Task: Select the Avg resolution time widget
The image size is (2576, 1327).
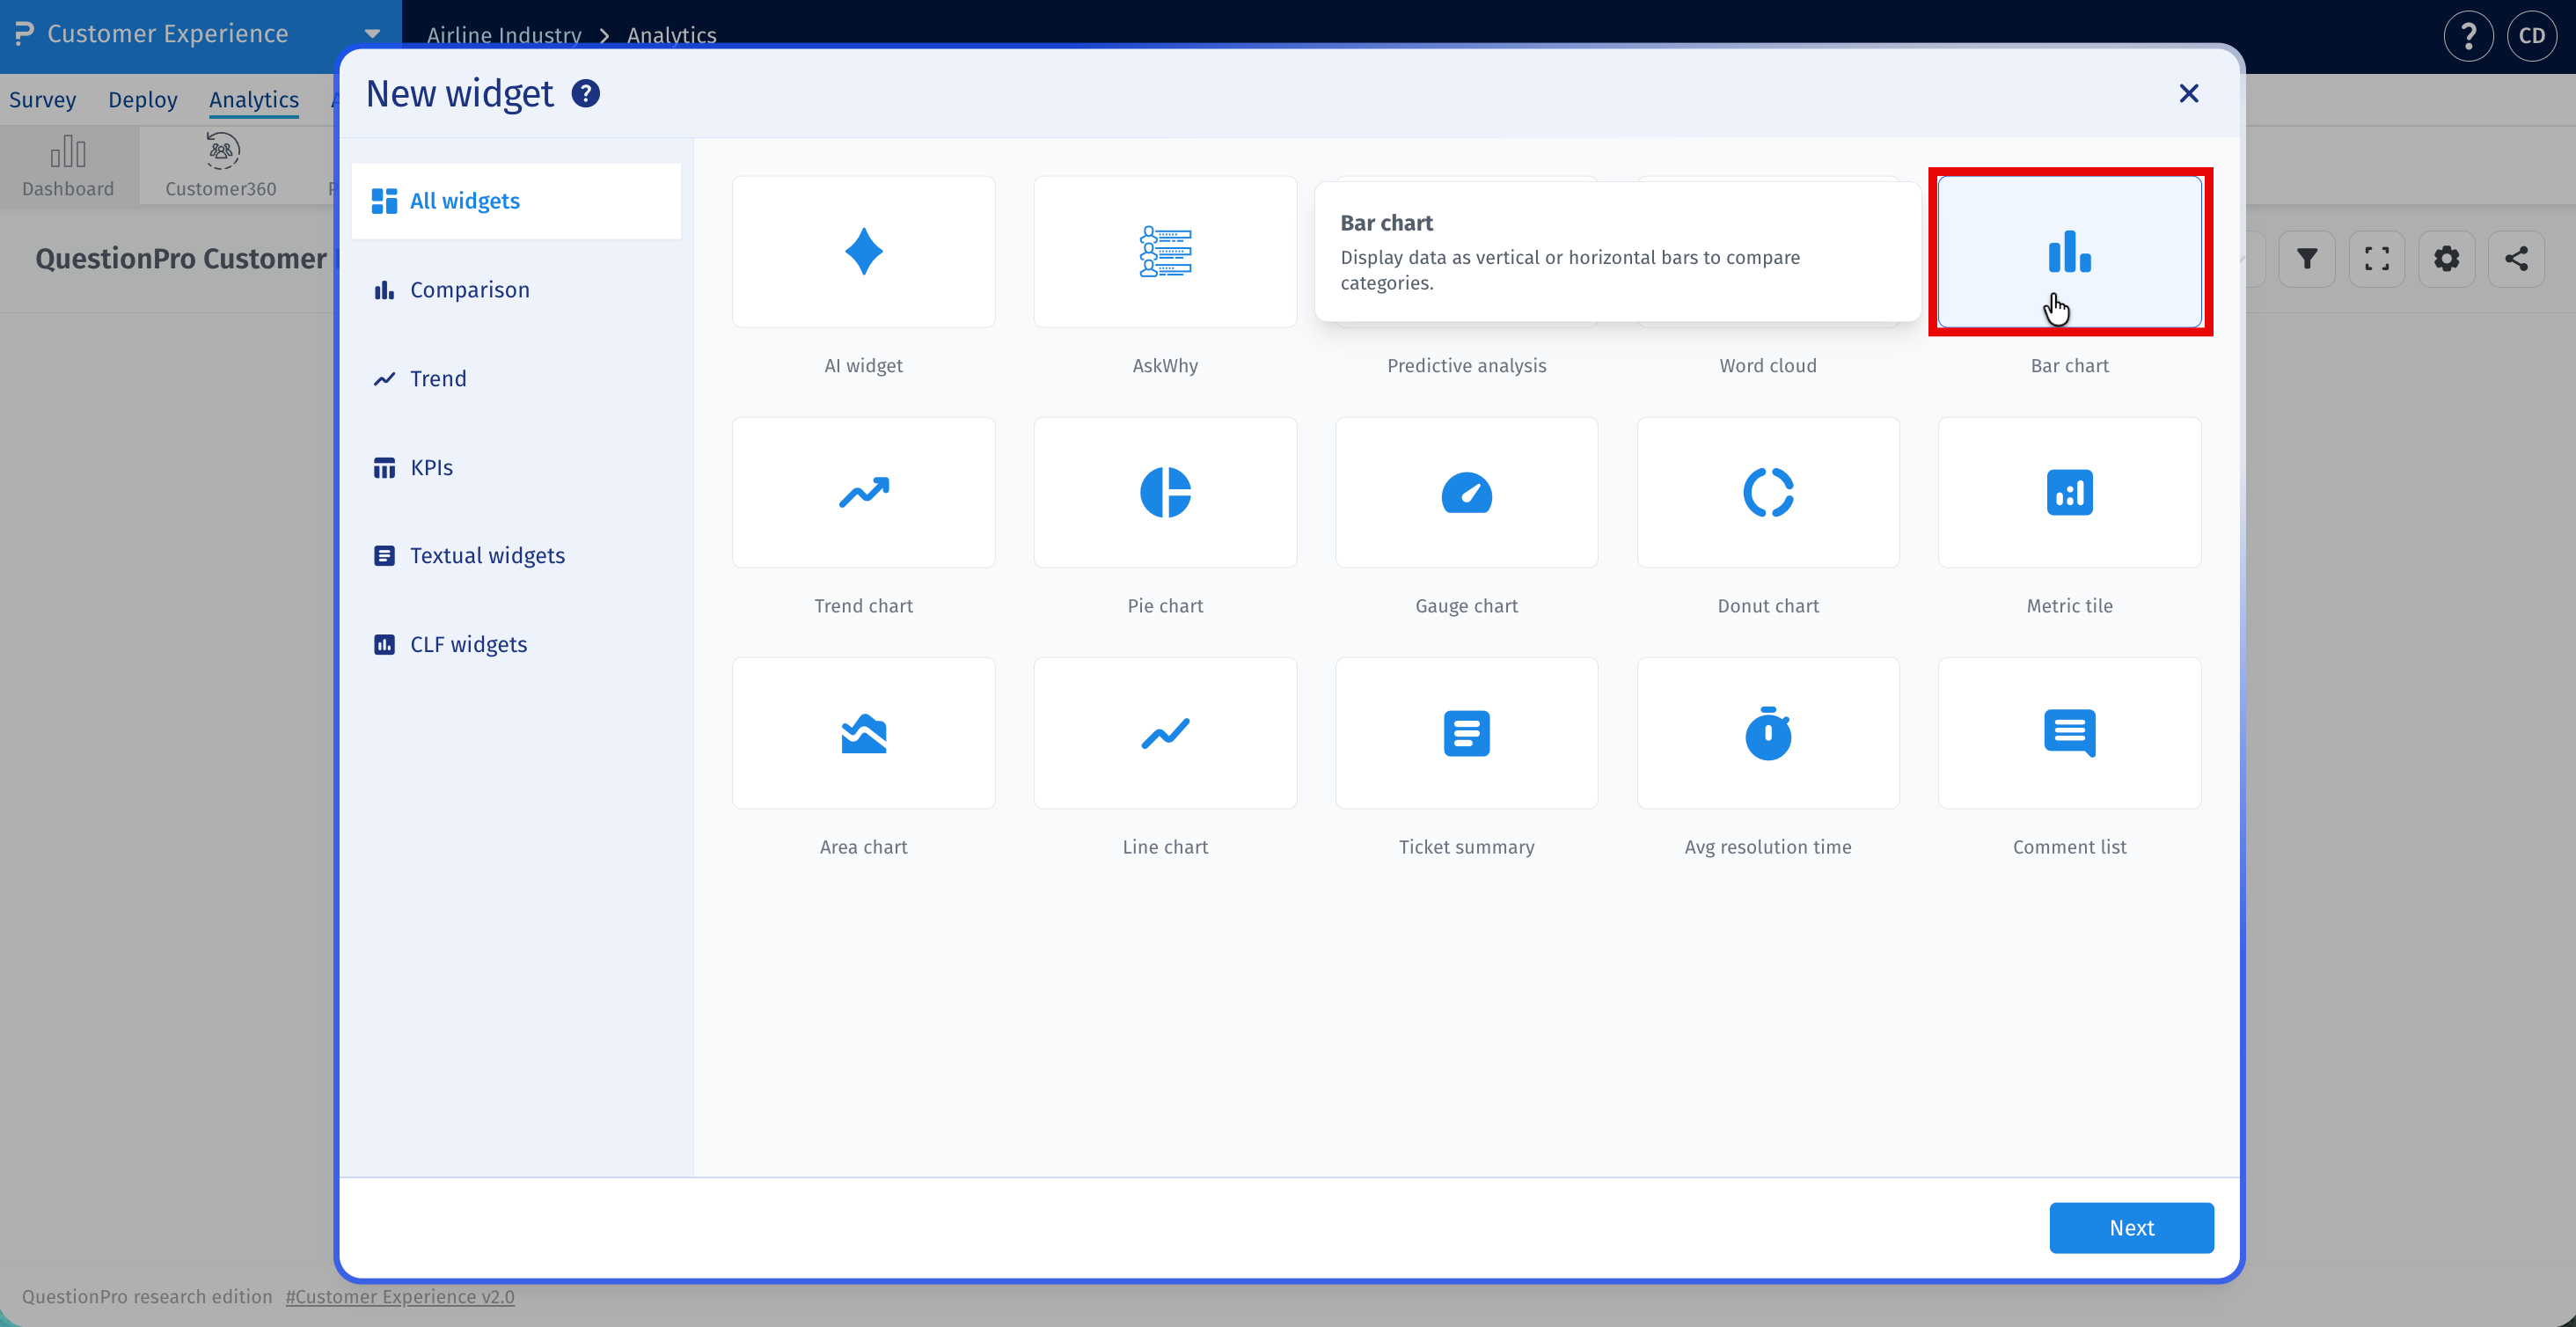Action: (x=1768, y=733)
